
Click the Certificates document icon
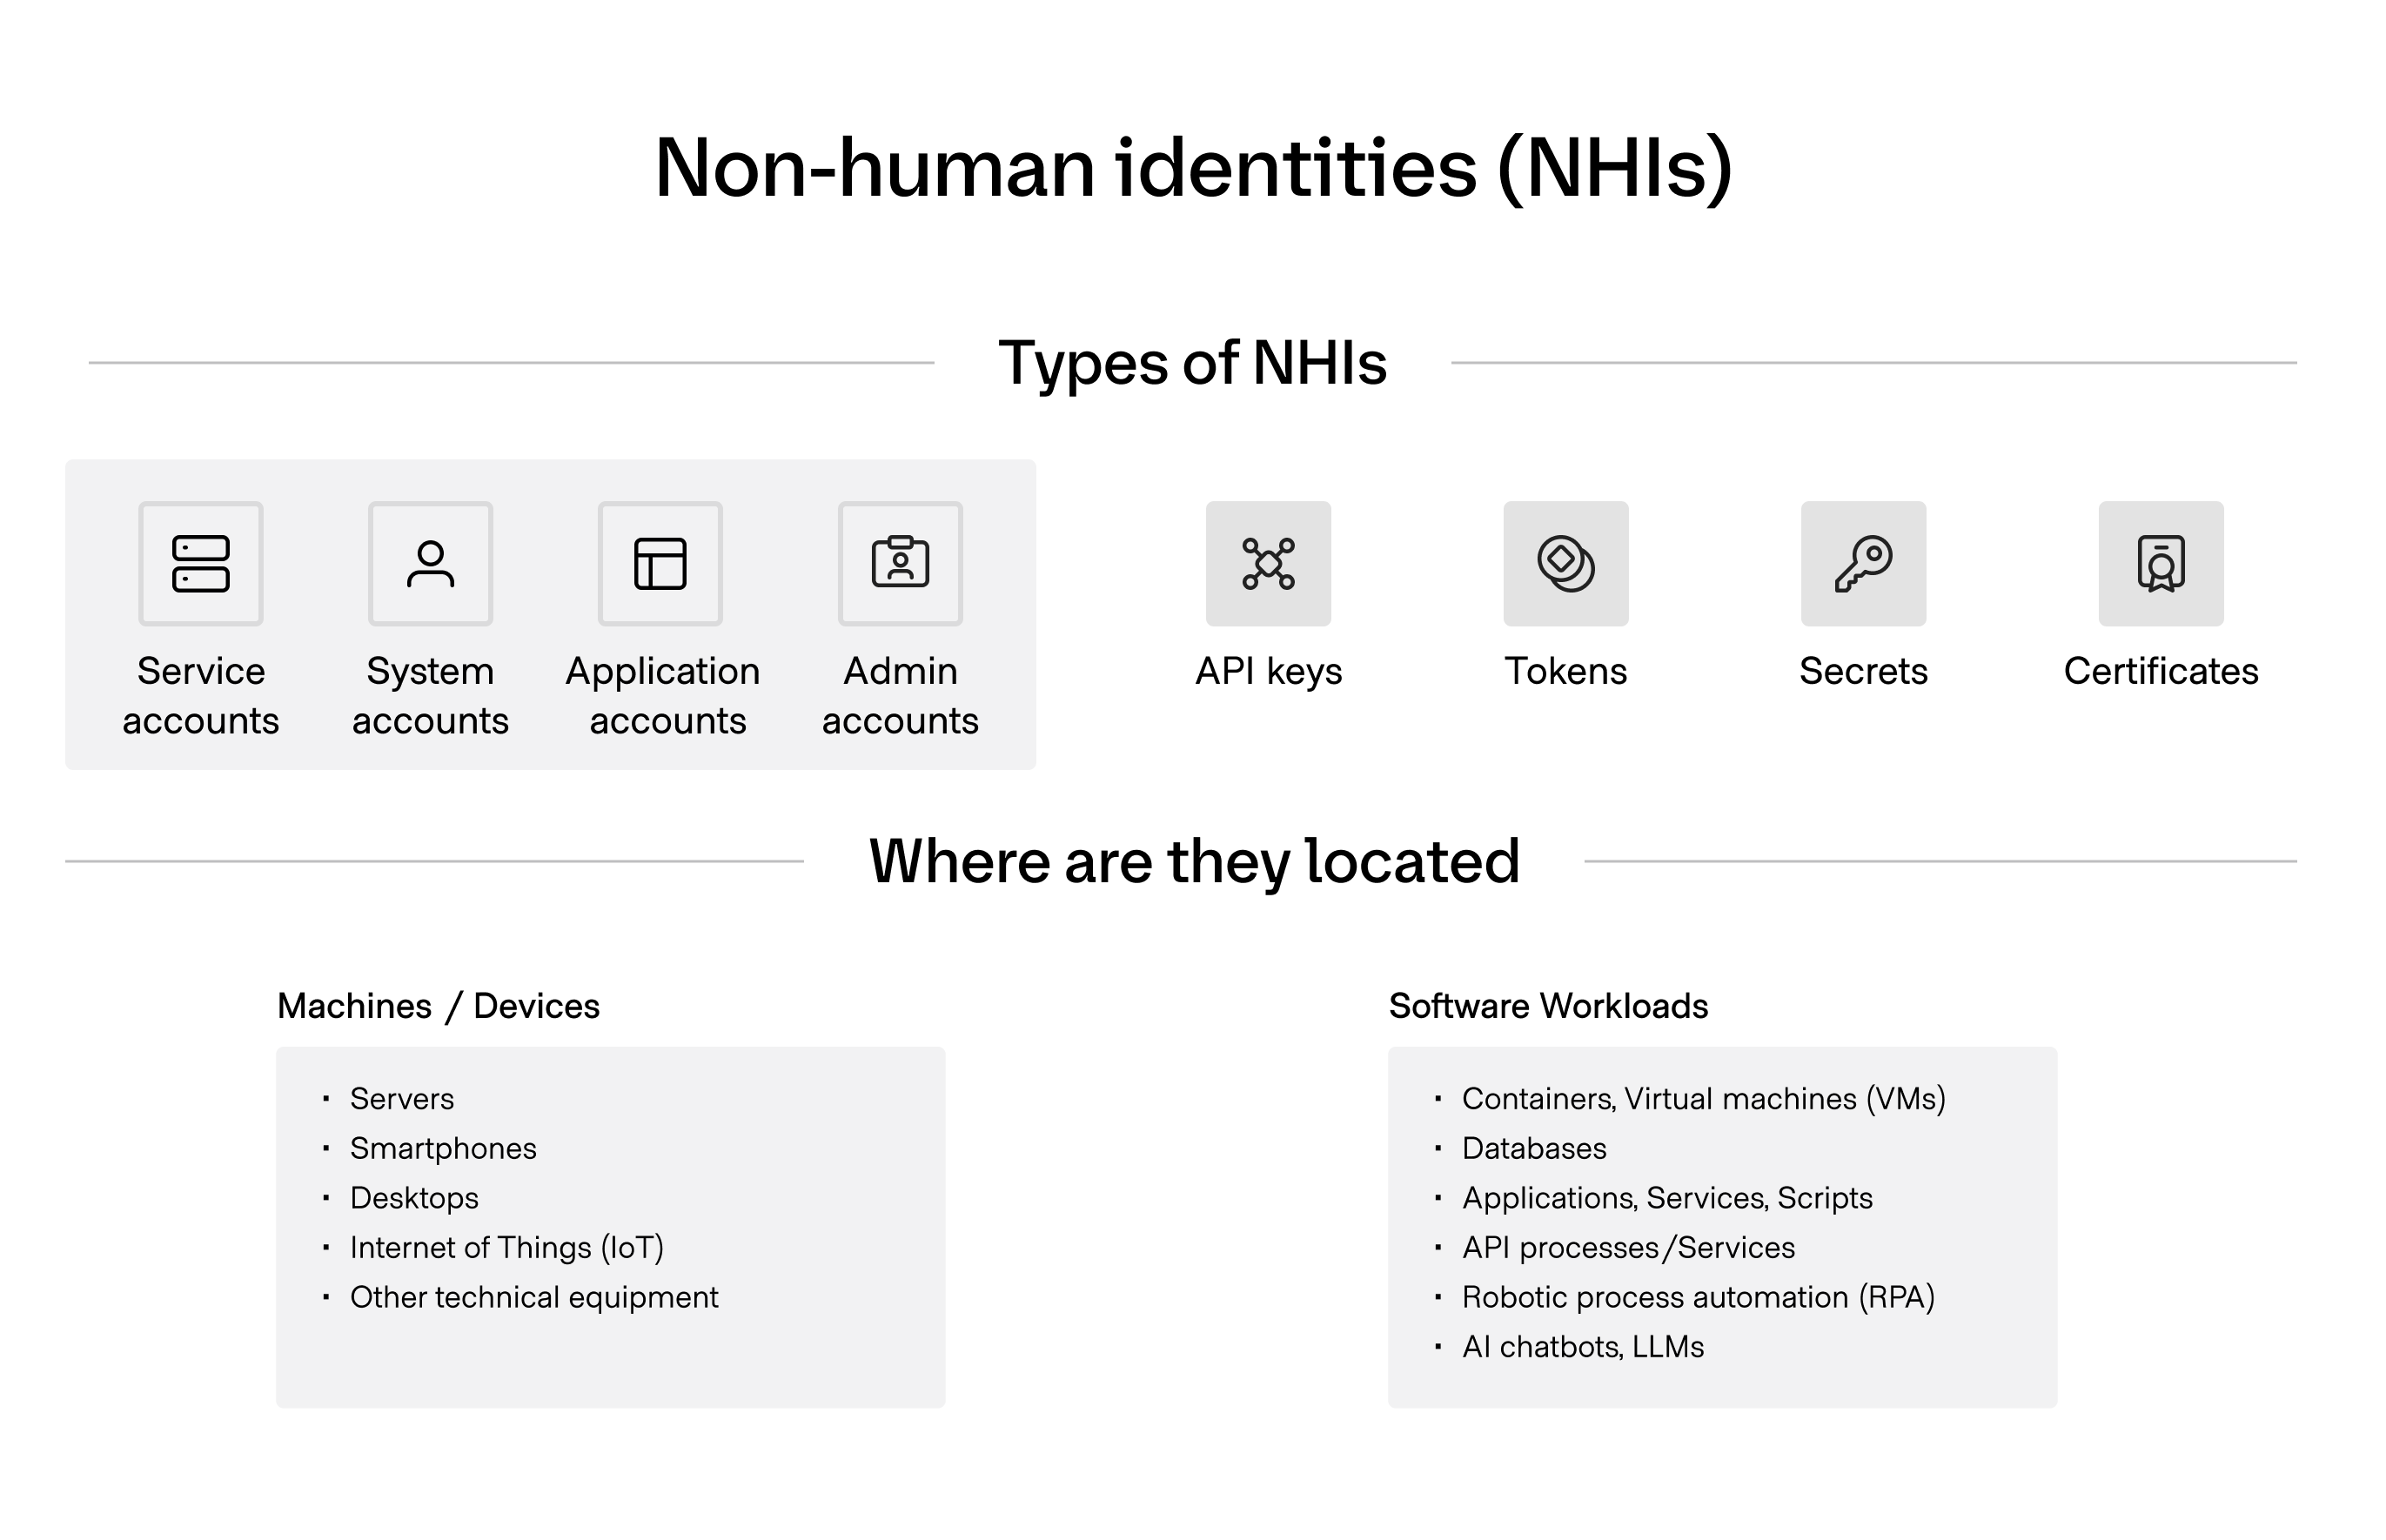click(2161, 563)
